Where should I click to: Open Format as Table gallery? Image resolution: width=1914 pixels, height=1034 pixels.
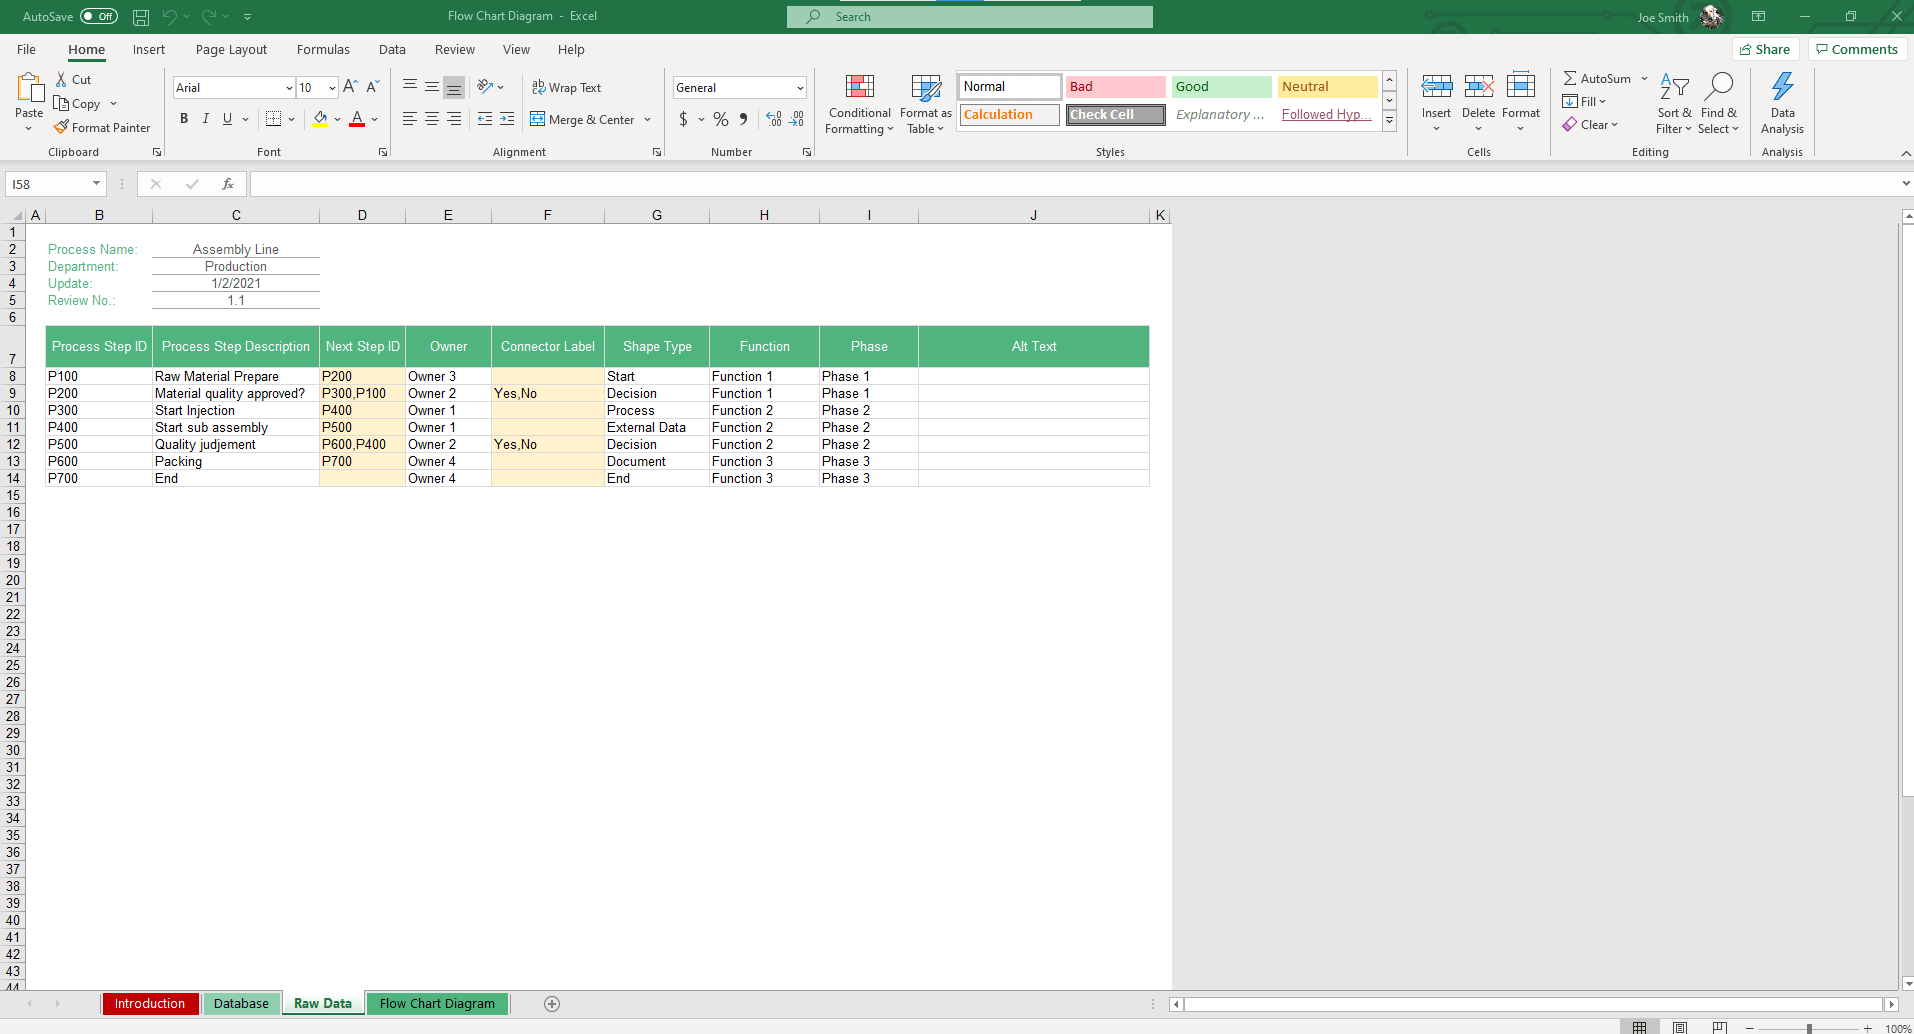click(x=926, y=104)
